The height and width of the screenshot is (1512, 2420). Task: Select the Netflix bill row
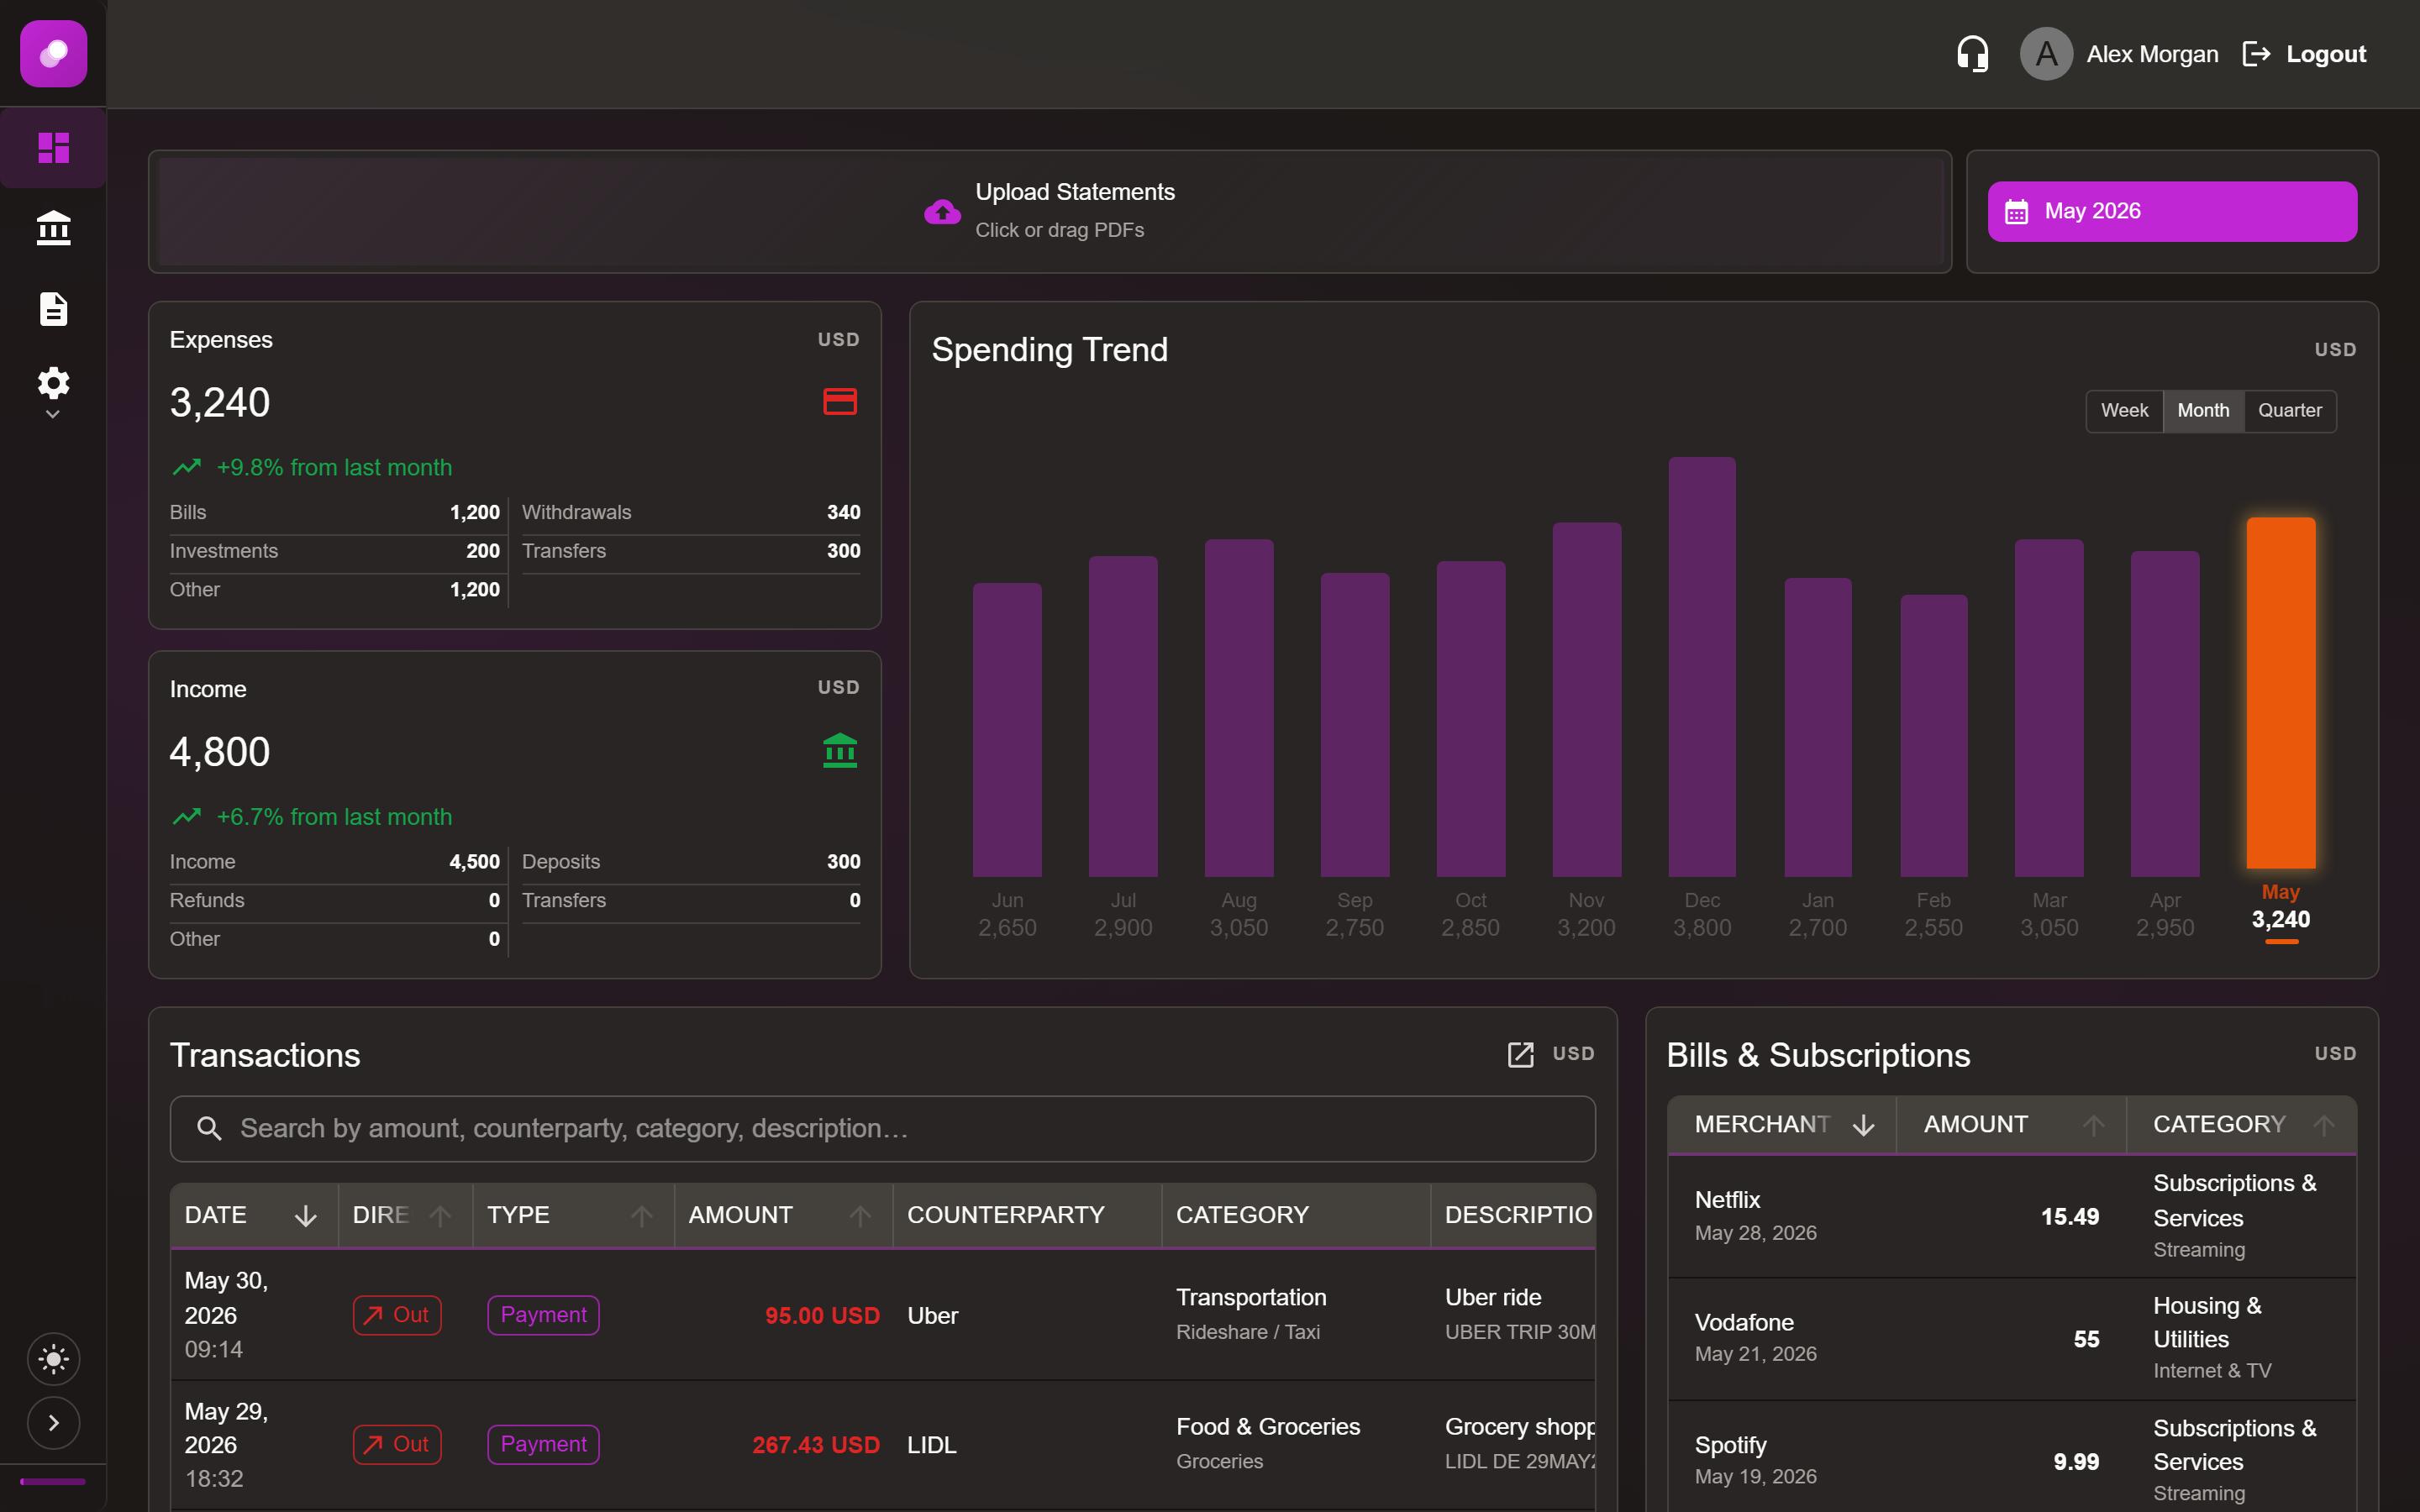point(2012,1216)
